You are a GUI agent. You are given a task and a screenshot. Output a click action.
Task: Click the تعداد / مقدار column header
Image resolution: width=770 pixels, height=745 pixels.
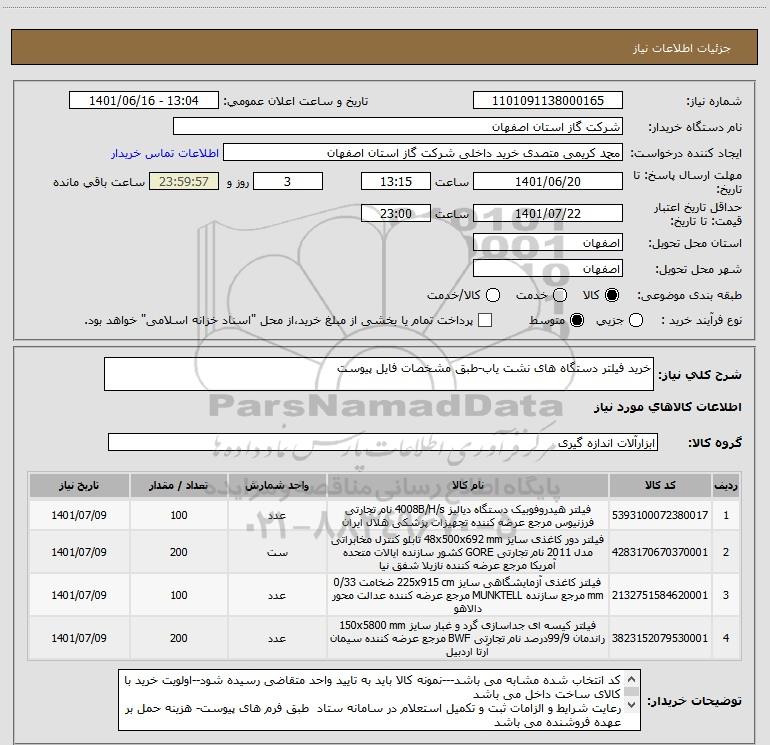[x=178, y=485]
